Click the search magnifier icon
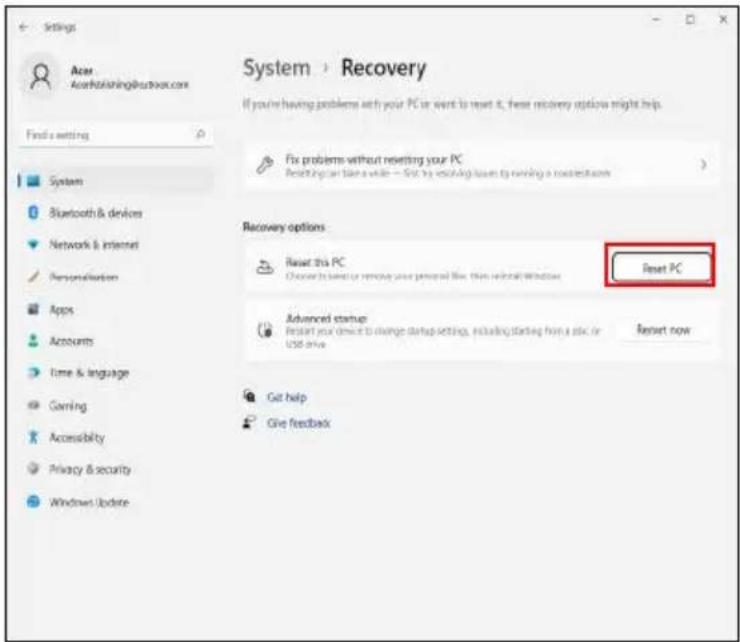740x642 pixels. [201, 135]
